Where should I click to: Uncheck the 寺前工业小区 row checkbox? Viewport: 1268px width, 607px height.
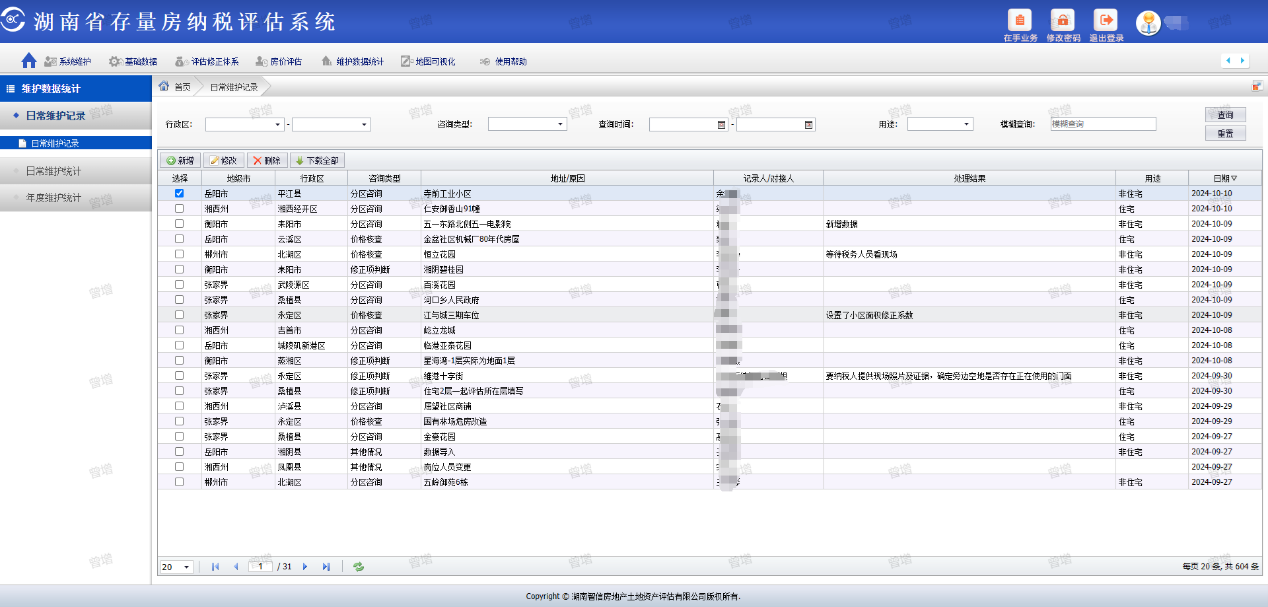click(179, 193)
